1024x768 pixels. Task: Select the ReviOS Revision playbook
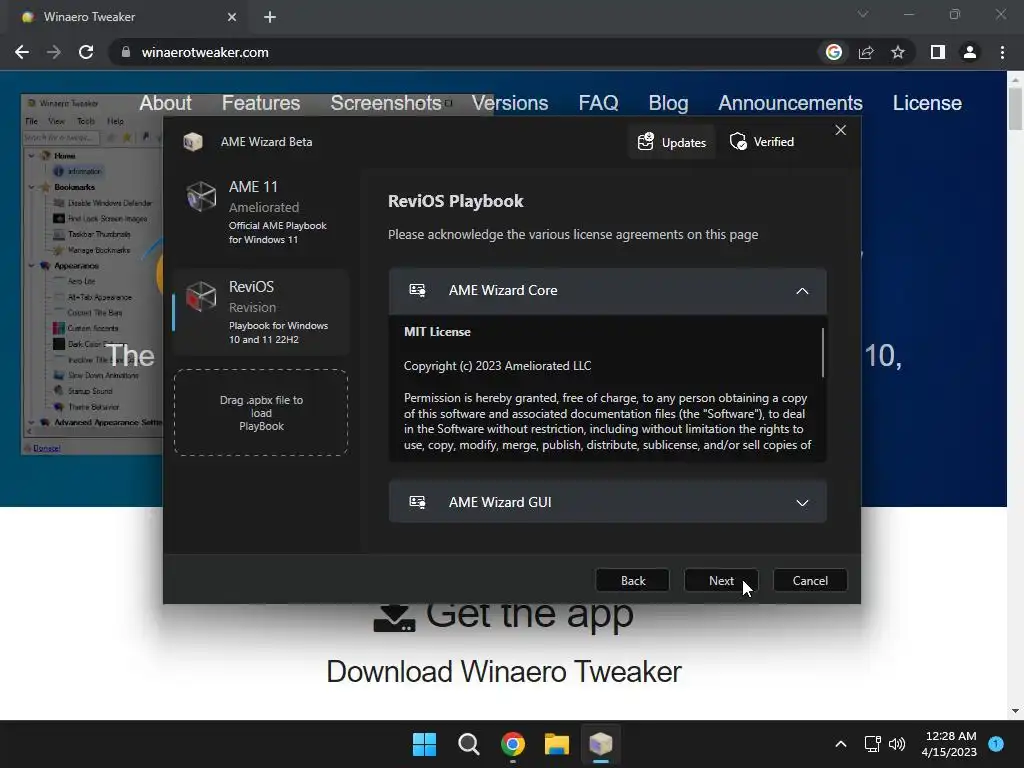click(261, 312)
